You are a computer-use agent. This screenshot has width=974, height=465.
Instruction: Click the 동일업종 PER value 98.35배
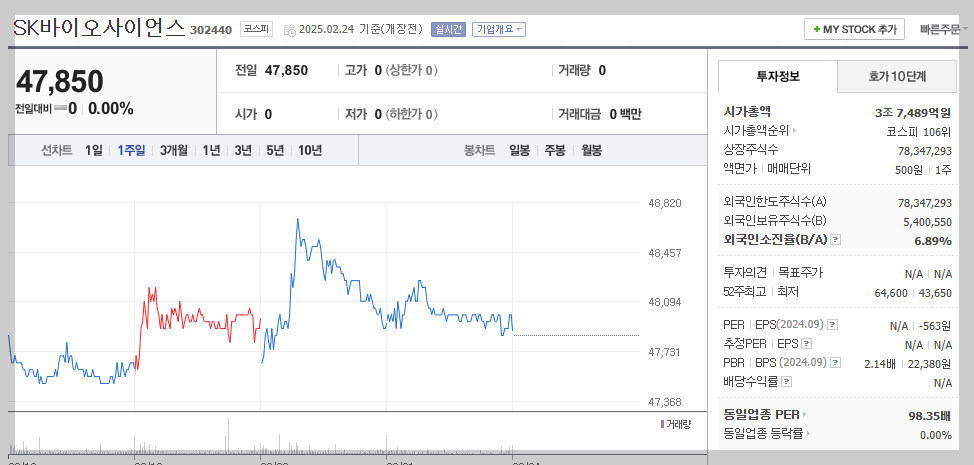click(x=930, y=415)
